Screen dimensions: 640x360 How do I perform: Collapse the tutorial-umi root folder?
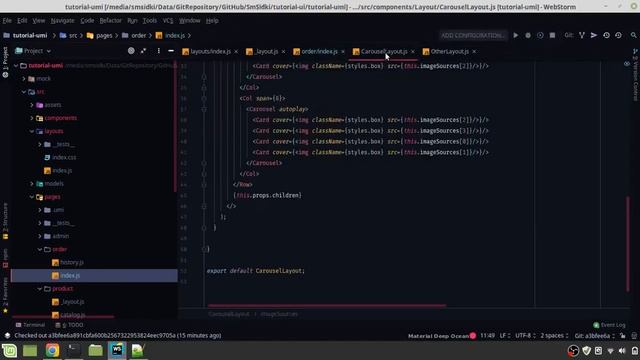(x=16, y=65)
